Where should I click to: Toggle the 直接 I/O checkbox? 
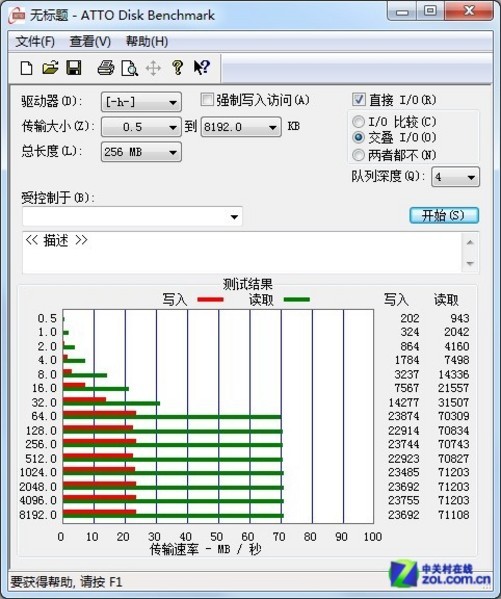358,100
